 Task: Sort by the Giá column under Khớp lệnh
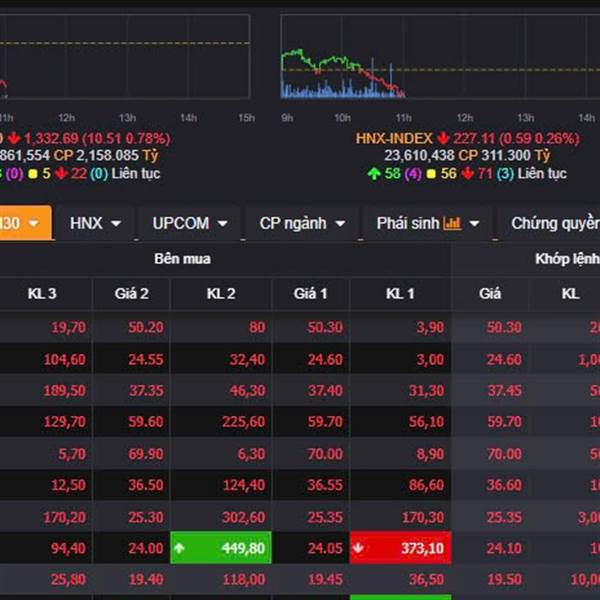[490, 294]
